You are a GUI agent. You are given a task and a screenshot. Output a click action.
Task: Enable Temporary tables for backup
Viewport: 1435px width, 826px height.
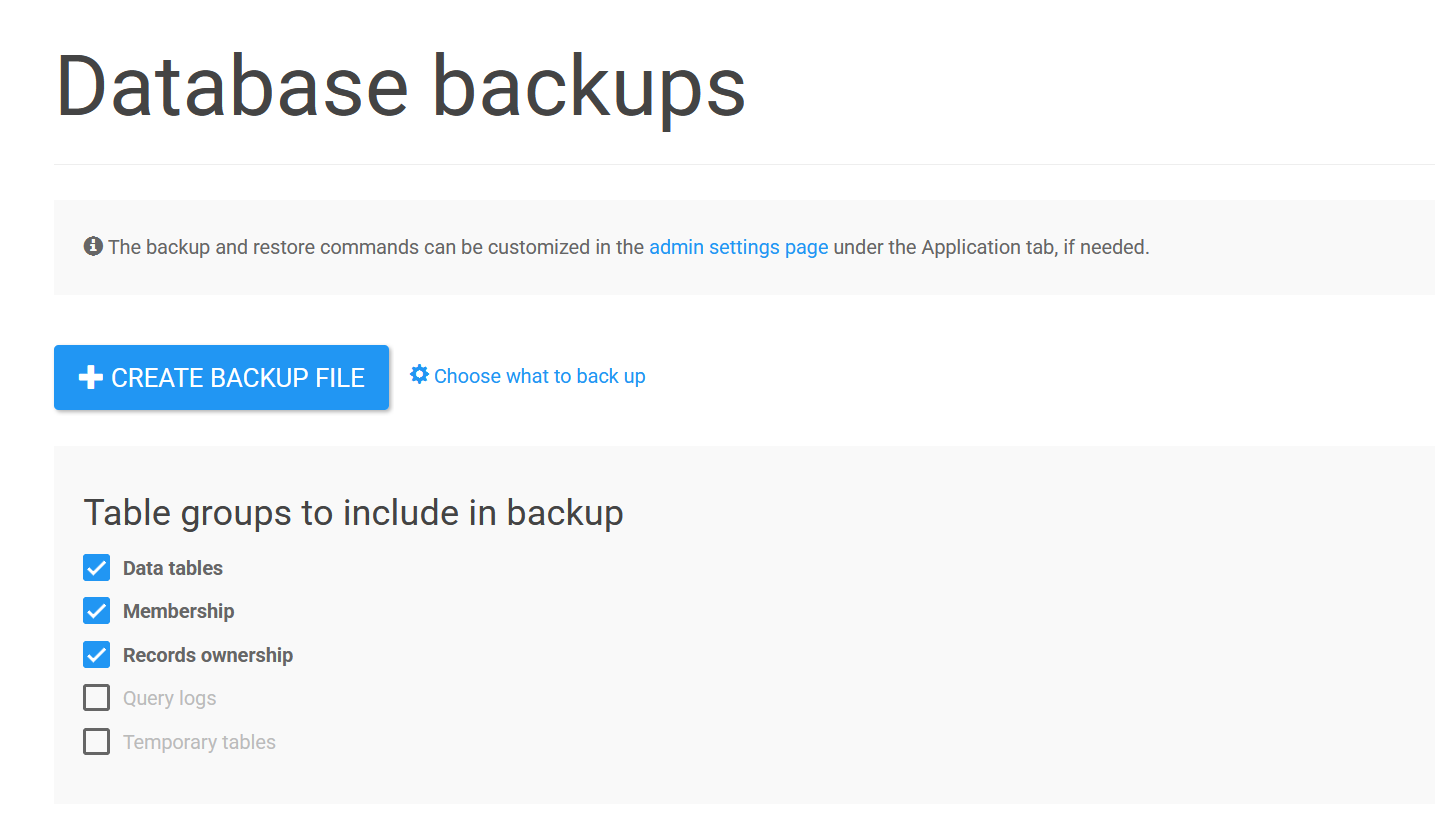pyautogui.click(x=96, y=741)
